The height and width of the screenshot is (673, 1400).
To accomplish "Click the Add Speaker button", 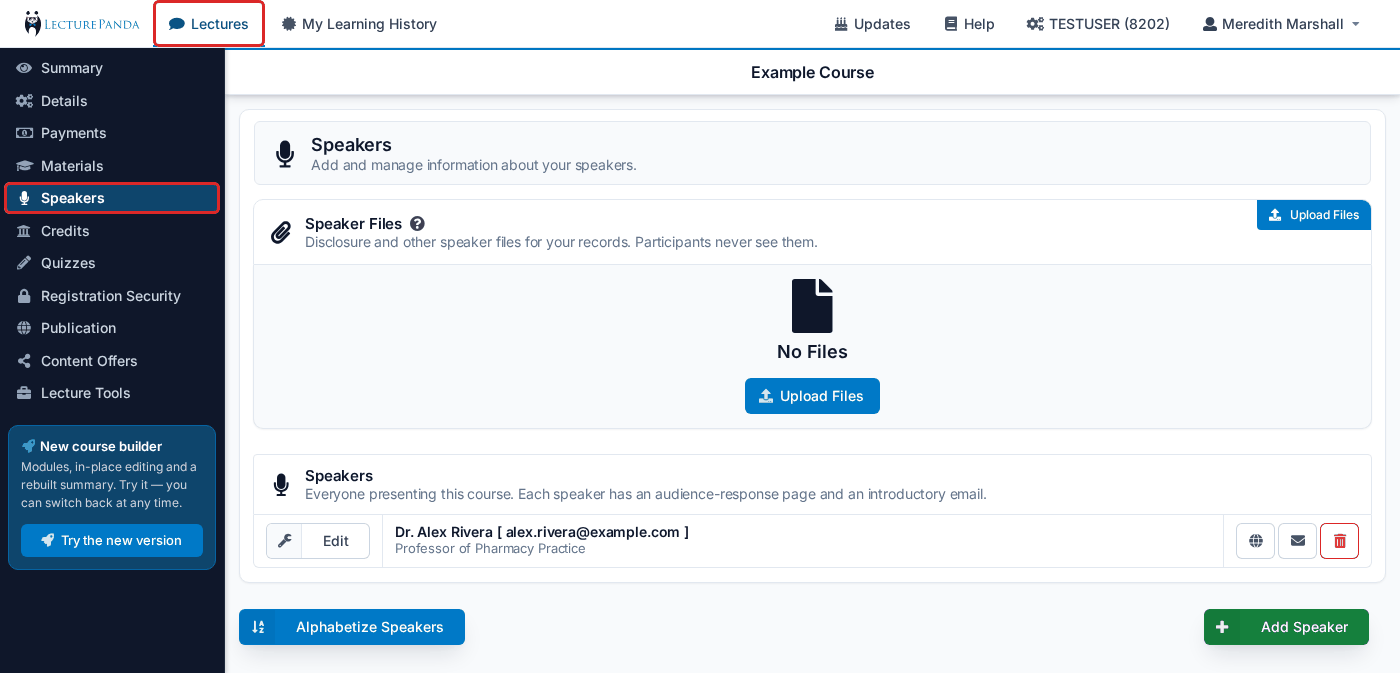I will 1286,627.
